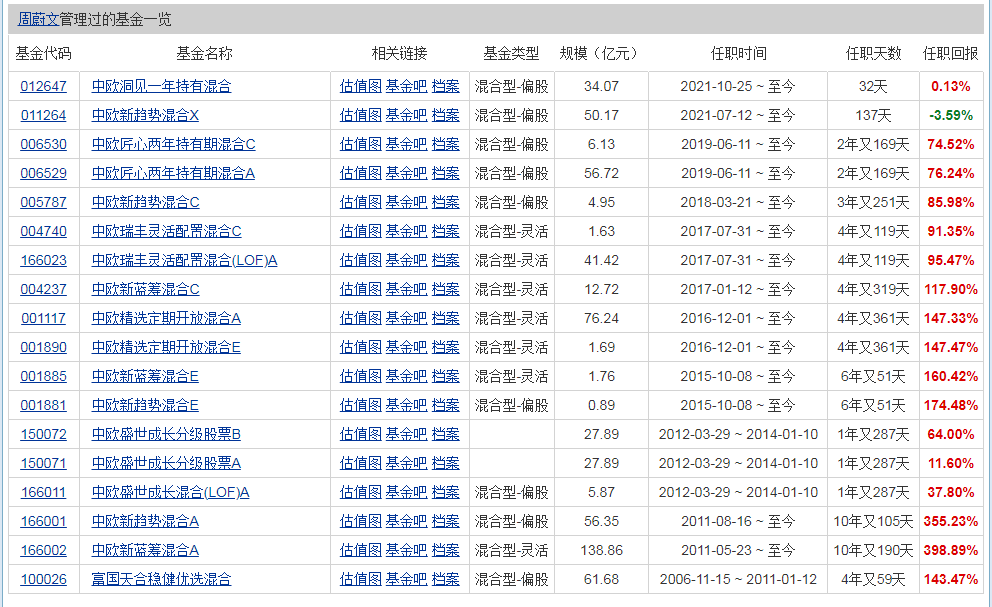
Task: Select the 138.86 fund size cell
Action: pyautogui.click(x=602, y=551)
